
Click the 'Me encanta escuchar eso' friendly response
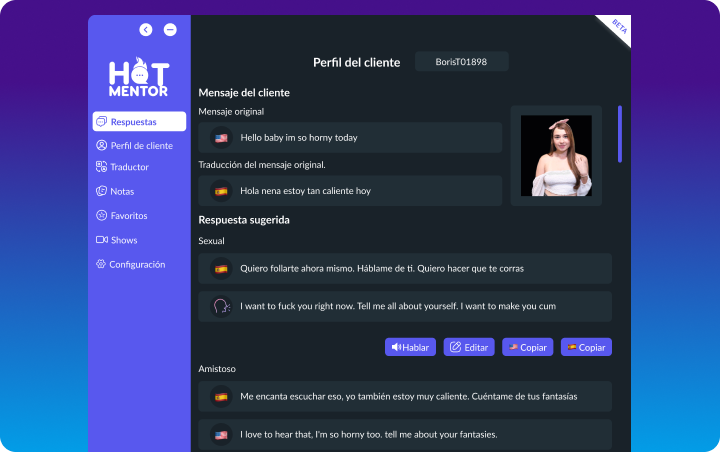(x=405, y=396)
